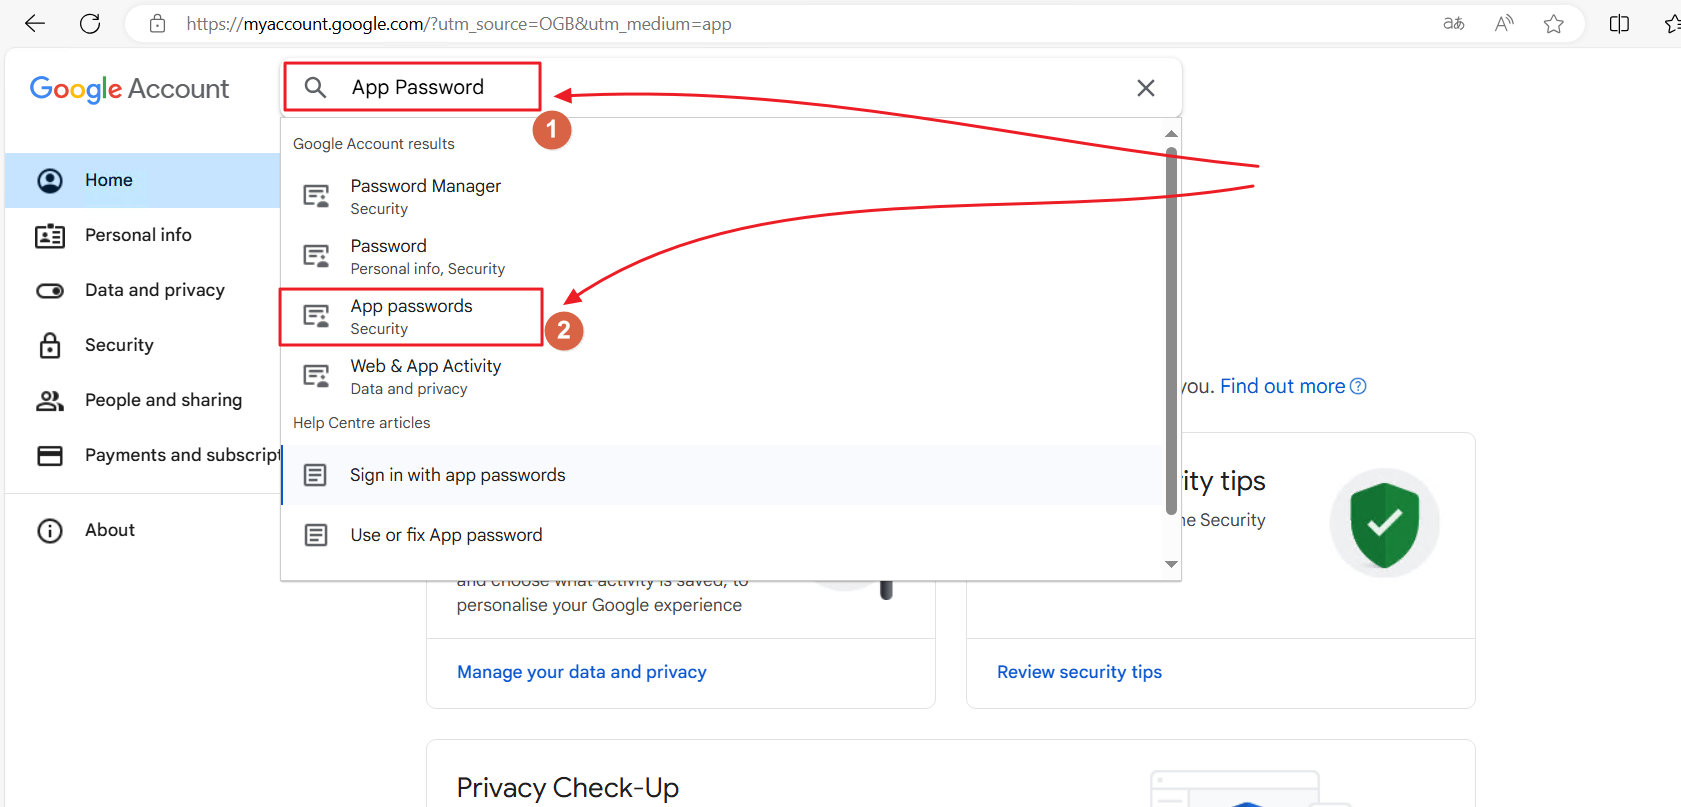Reload the page with refresh icon
The width and height of the screenshot is (1681, 807).
tap(90, 24)
